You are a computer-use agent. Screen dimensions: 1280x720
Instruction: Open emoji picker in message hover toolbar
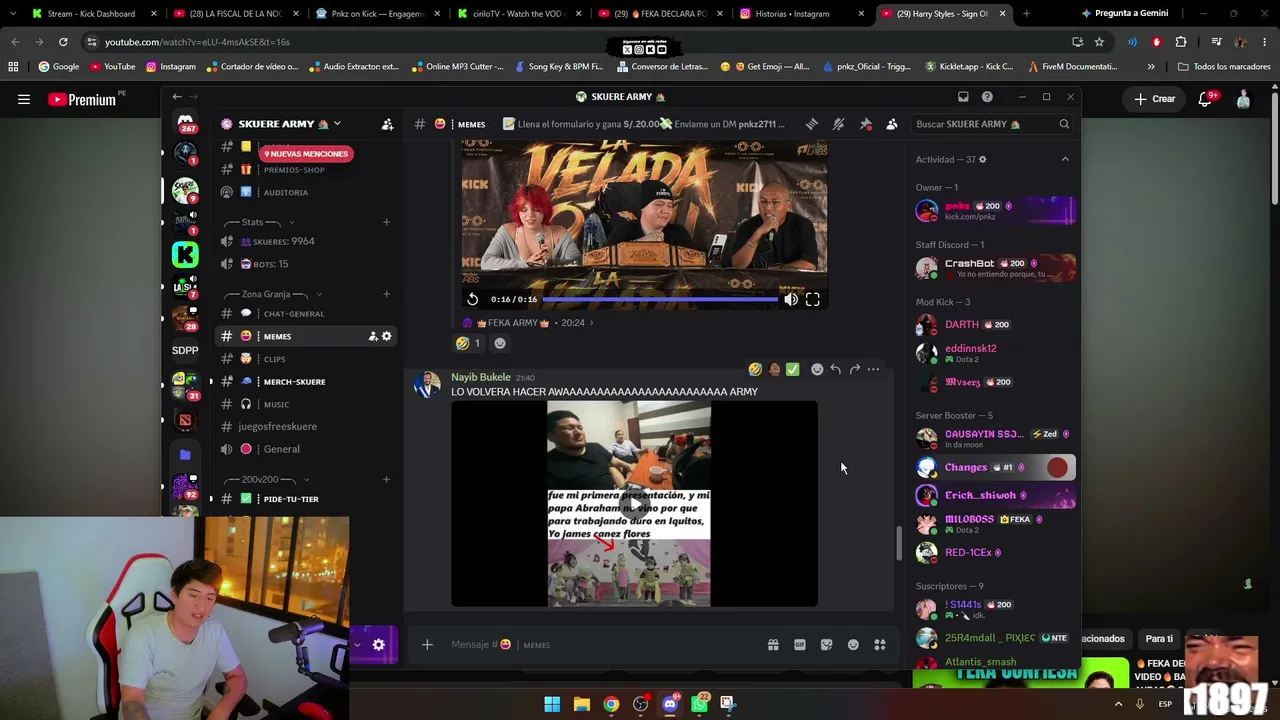coord(817,370)
